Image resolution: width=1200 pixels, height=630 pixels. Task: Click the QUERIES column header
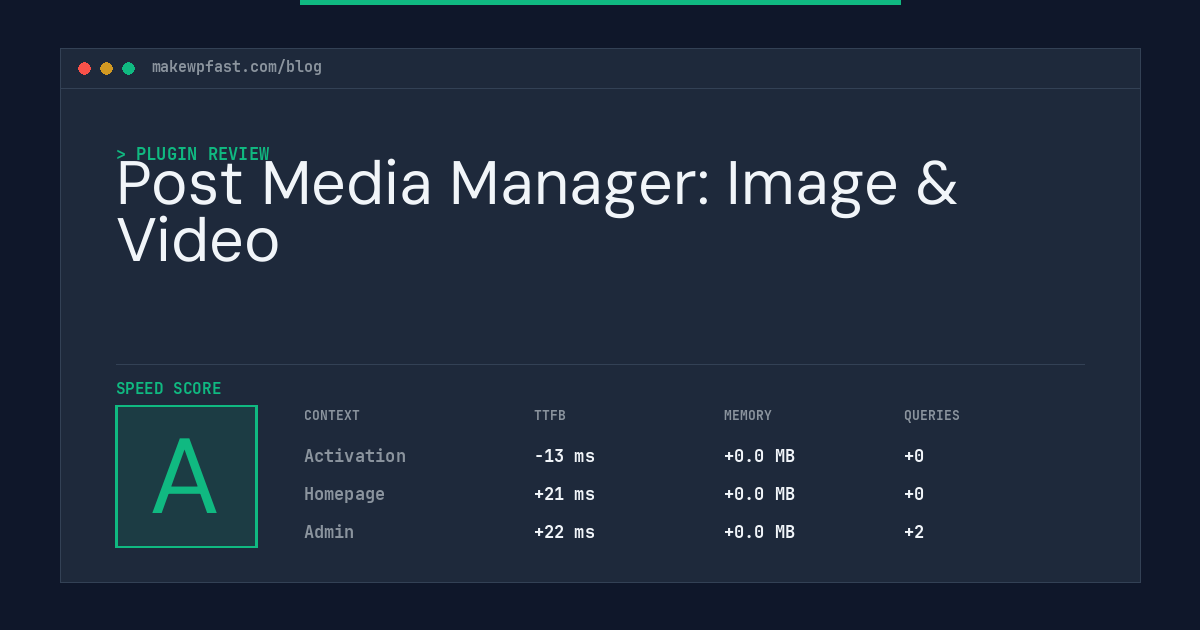[x=932, y=415]
